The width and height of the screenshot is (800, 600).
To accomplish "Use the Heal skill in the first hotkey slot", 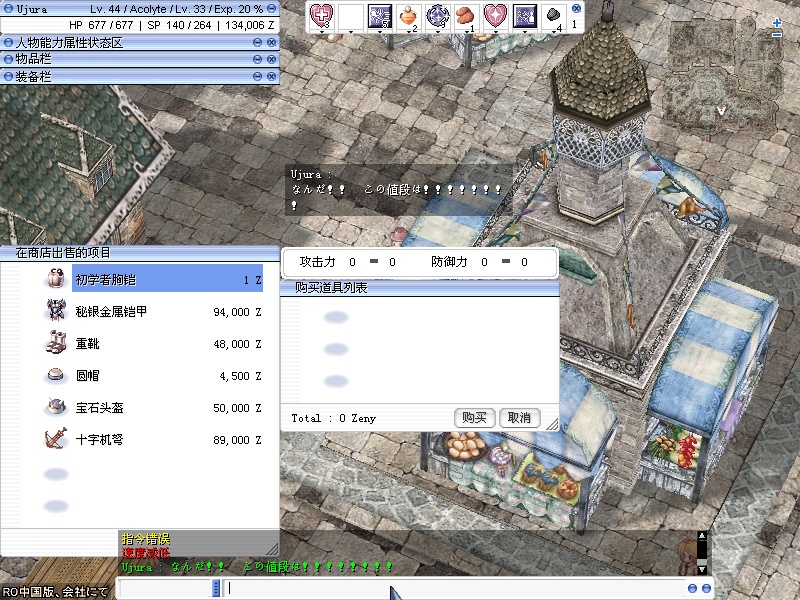I will [x=321, y=15].
